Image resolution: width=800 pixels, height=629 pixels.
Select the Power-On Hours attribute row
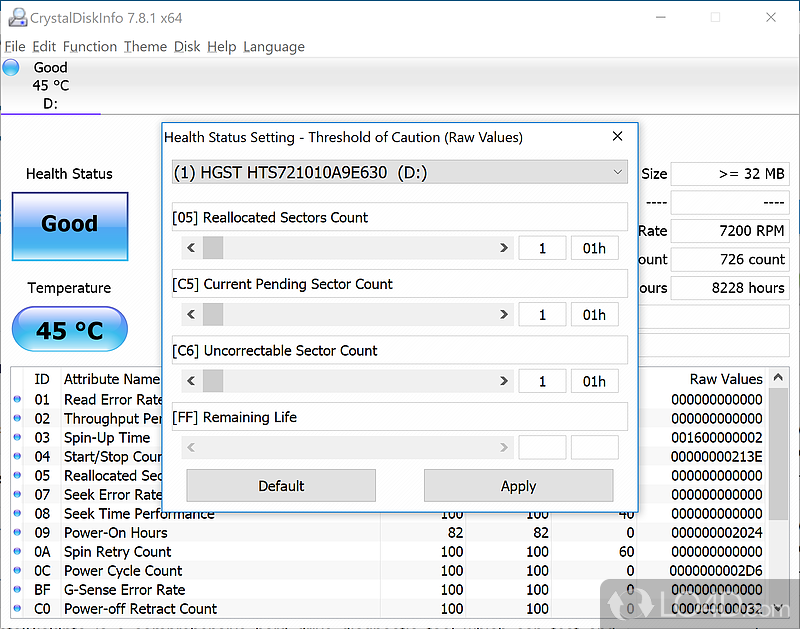click(389, 533)
